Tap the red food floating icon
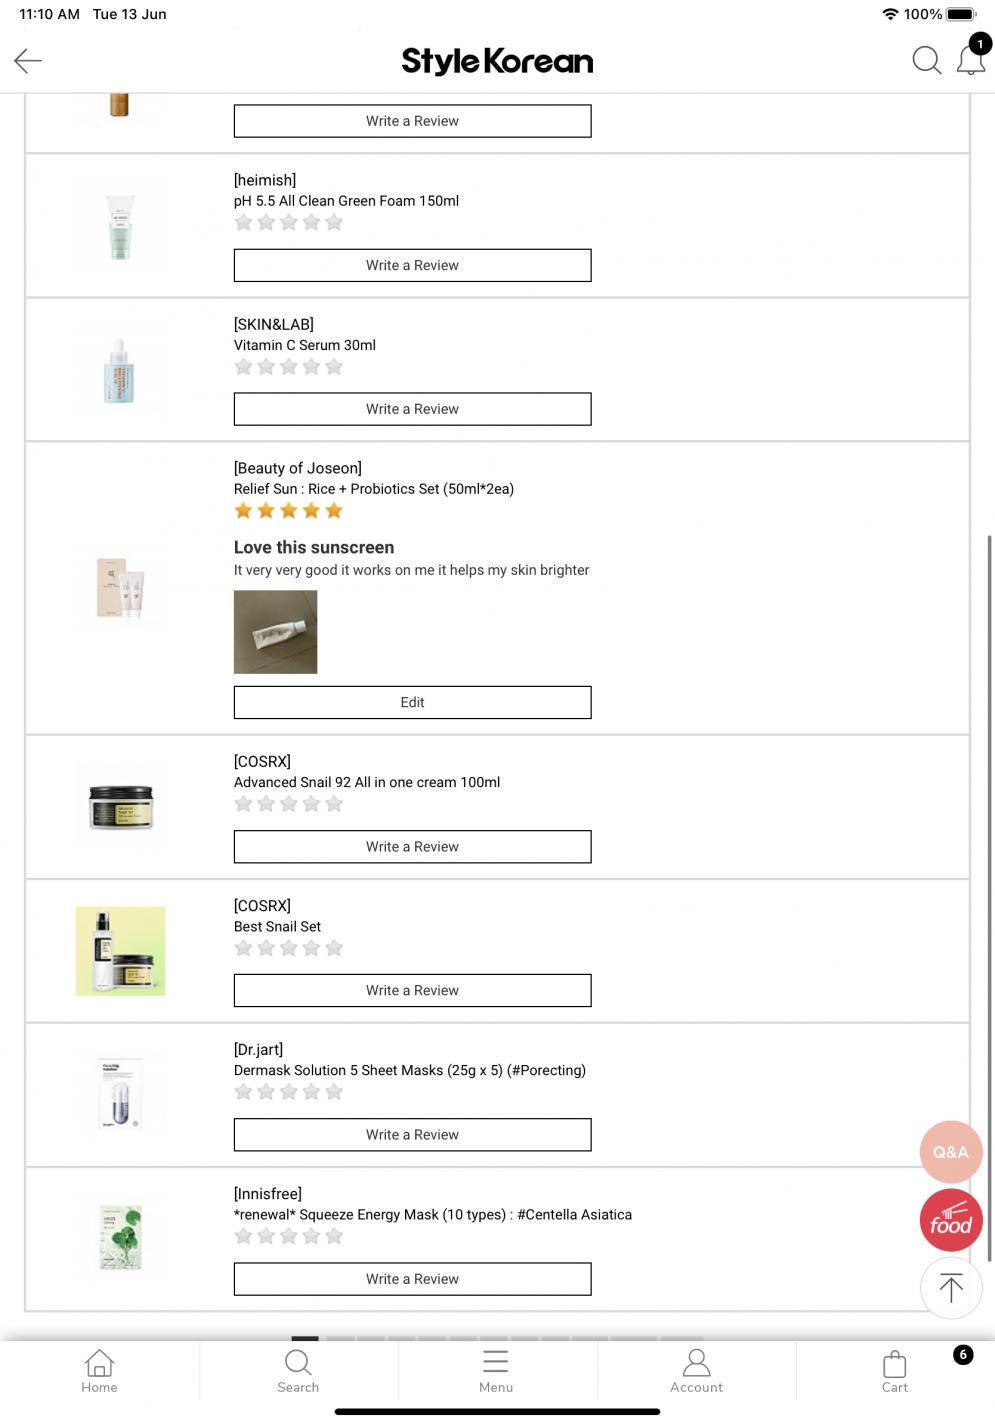 [x=951, y=1221]
